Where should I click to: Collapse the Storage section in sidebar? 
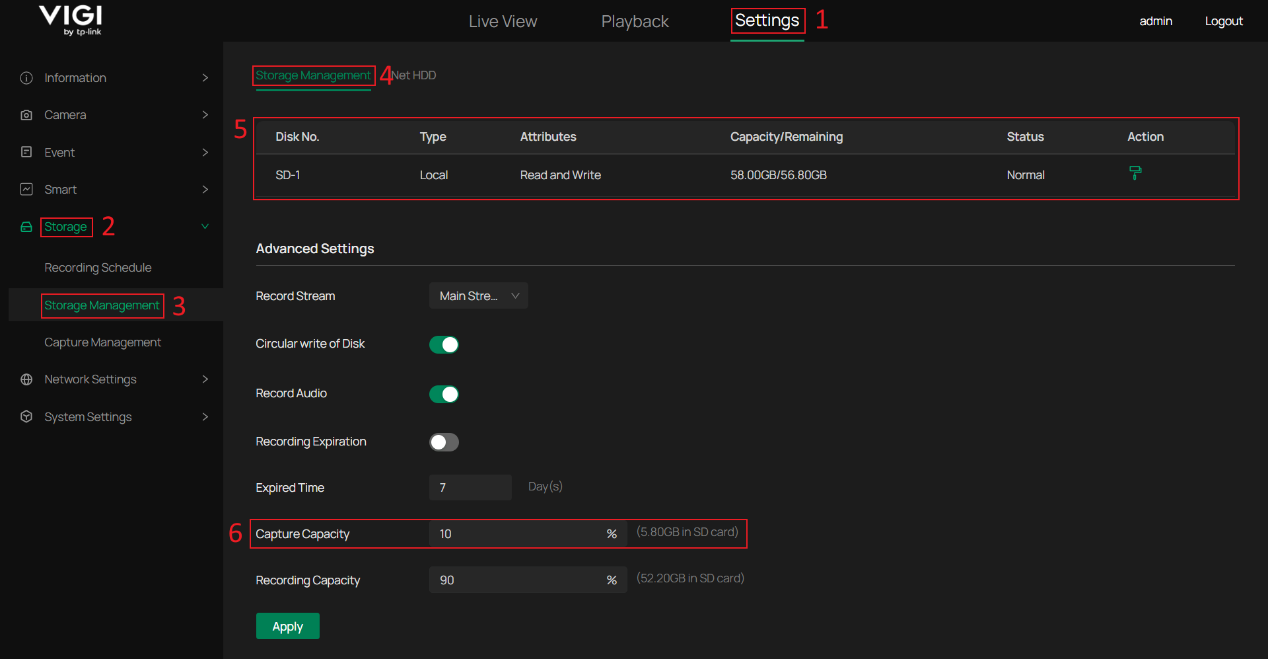click(x=204, y=226)
